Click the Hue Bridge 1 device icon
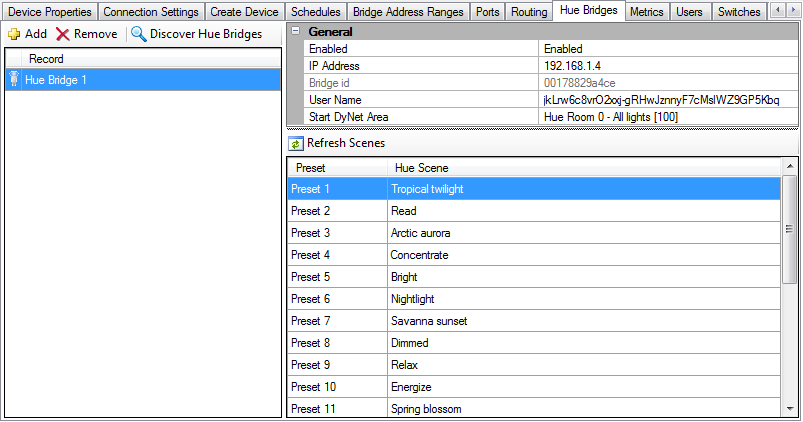The height and width of the screenshot is (422, 803). pyautogui.click(x=14, y=80)
